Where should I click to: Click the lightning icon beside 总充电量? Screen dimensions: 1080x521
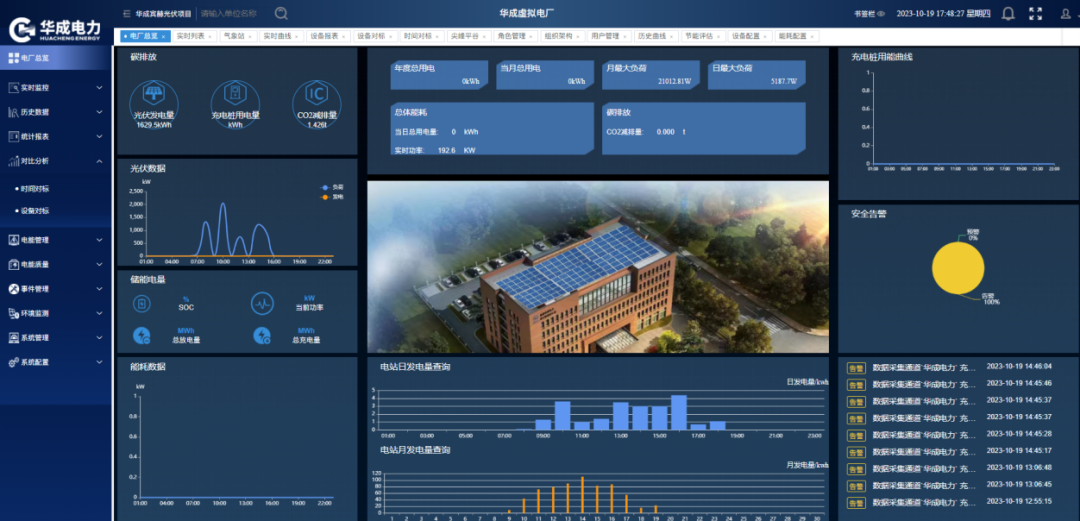click(262, 336)
